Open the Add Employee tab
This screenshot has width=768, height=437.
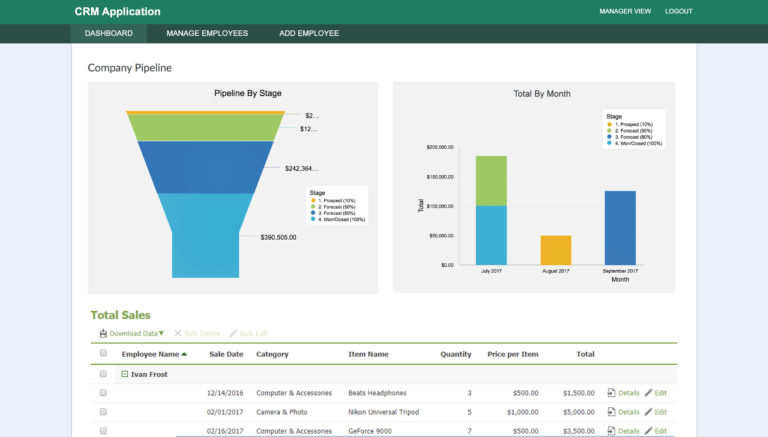tap(309, 33)
